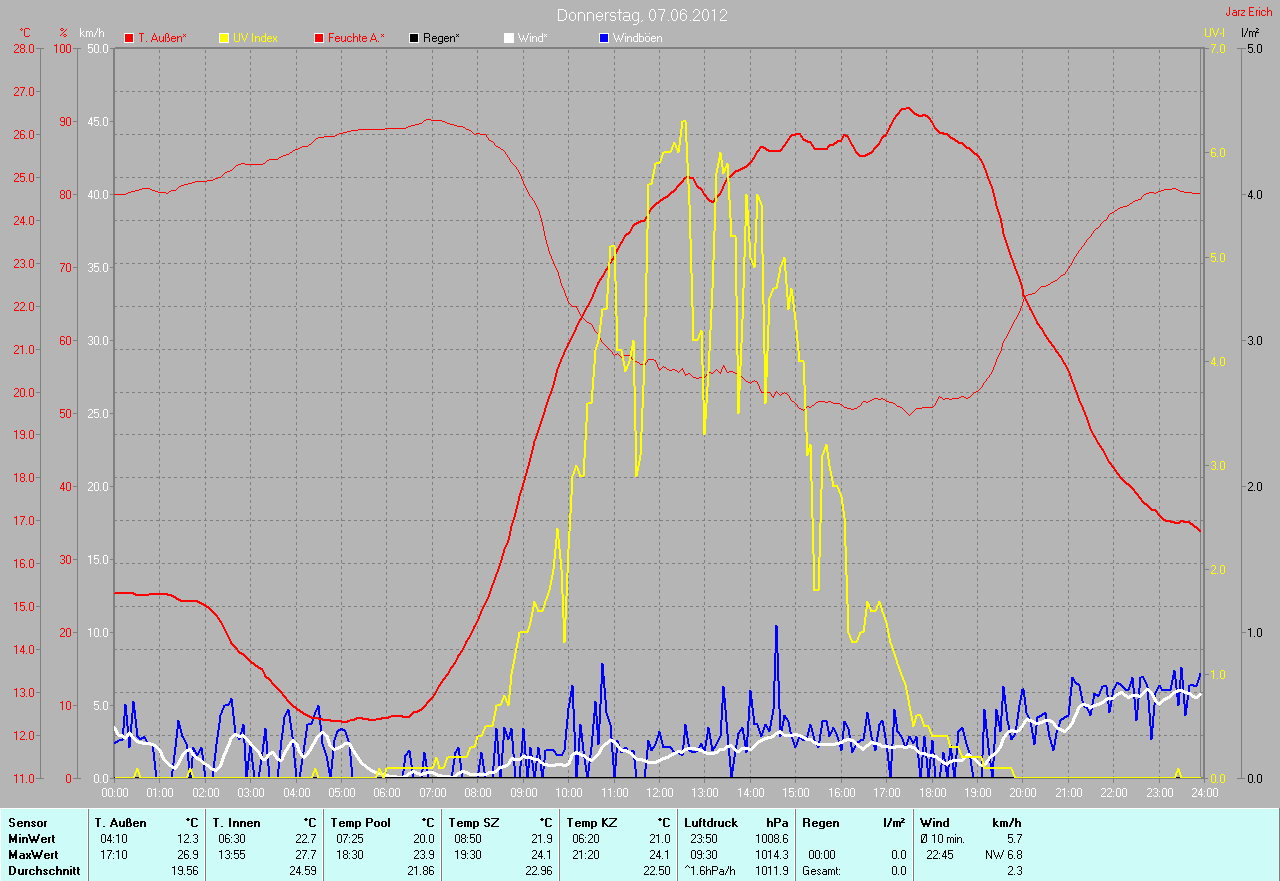Click the chart title "Donnerstag, 07.06.2012"
Viewport: 1280px width, 881px height.
642,15
